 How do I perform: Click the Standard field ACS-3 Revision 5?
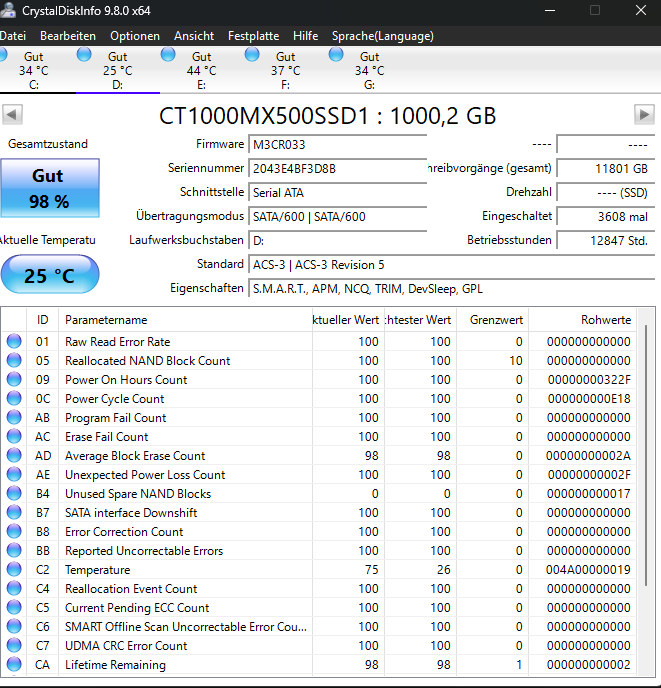[x=452, y=265]
